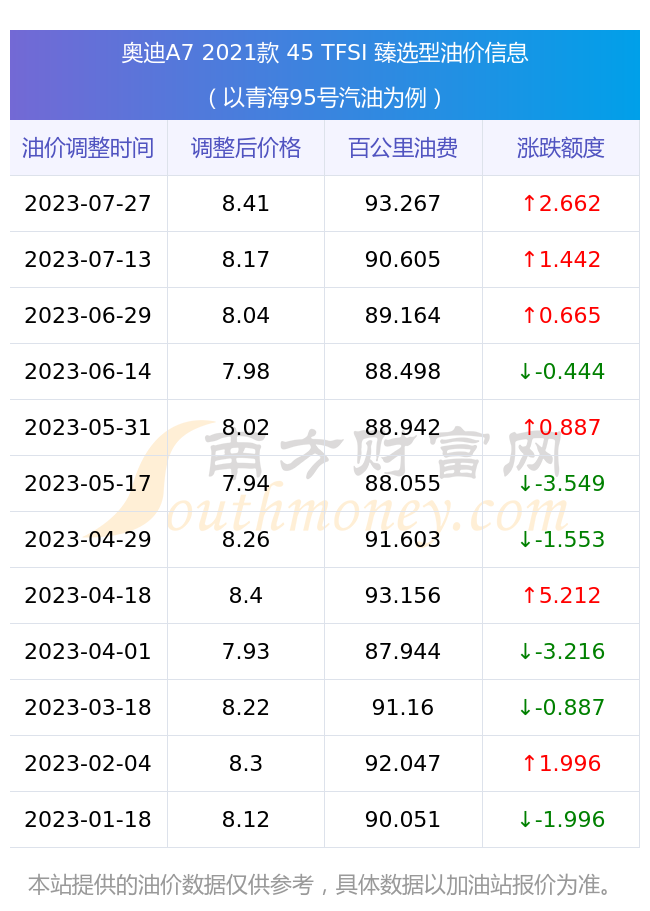Select price cell 8.3

(x=246, y=763)
